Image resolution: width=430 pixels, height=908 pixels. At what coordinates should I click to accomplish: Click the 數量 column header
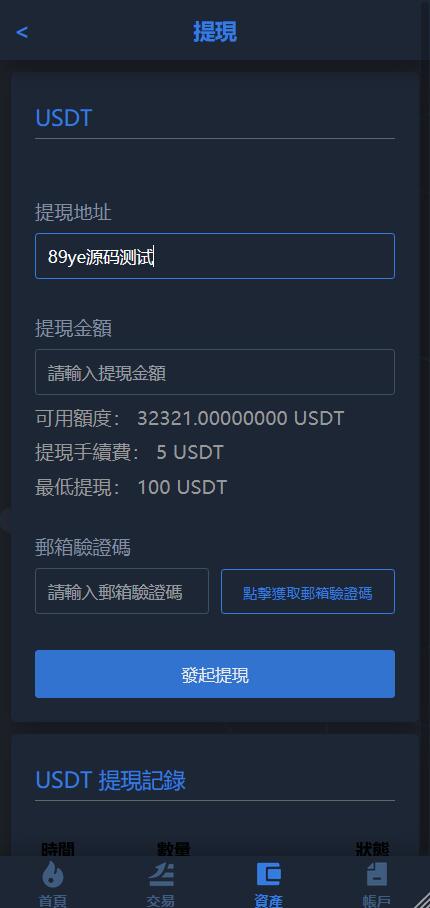(174, 850)
